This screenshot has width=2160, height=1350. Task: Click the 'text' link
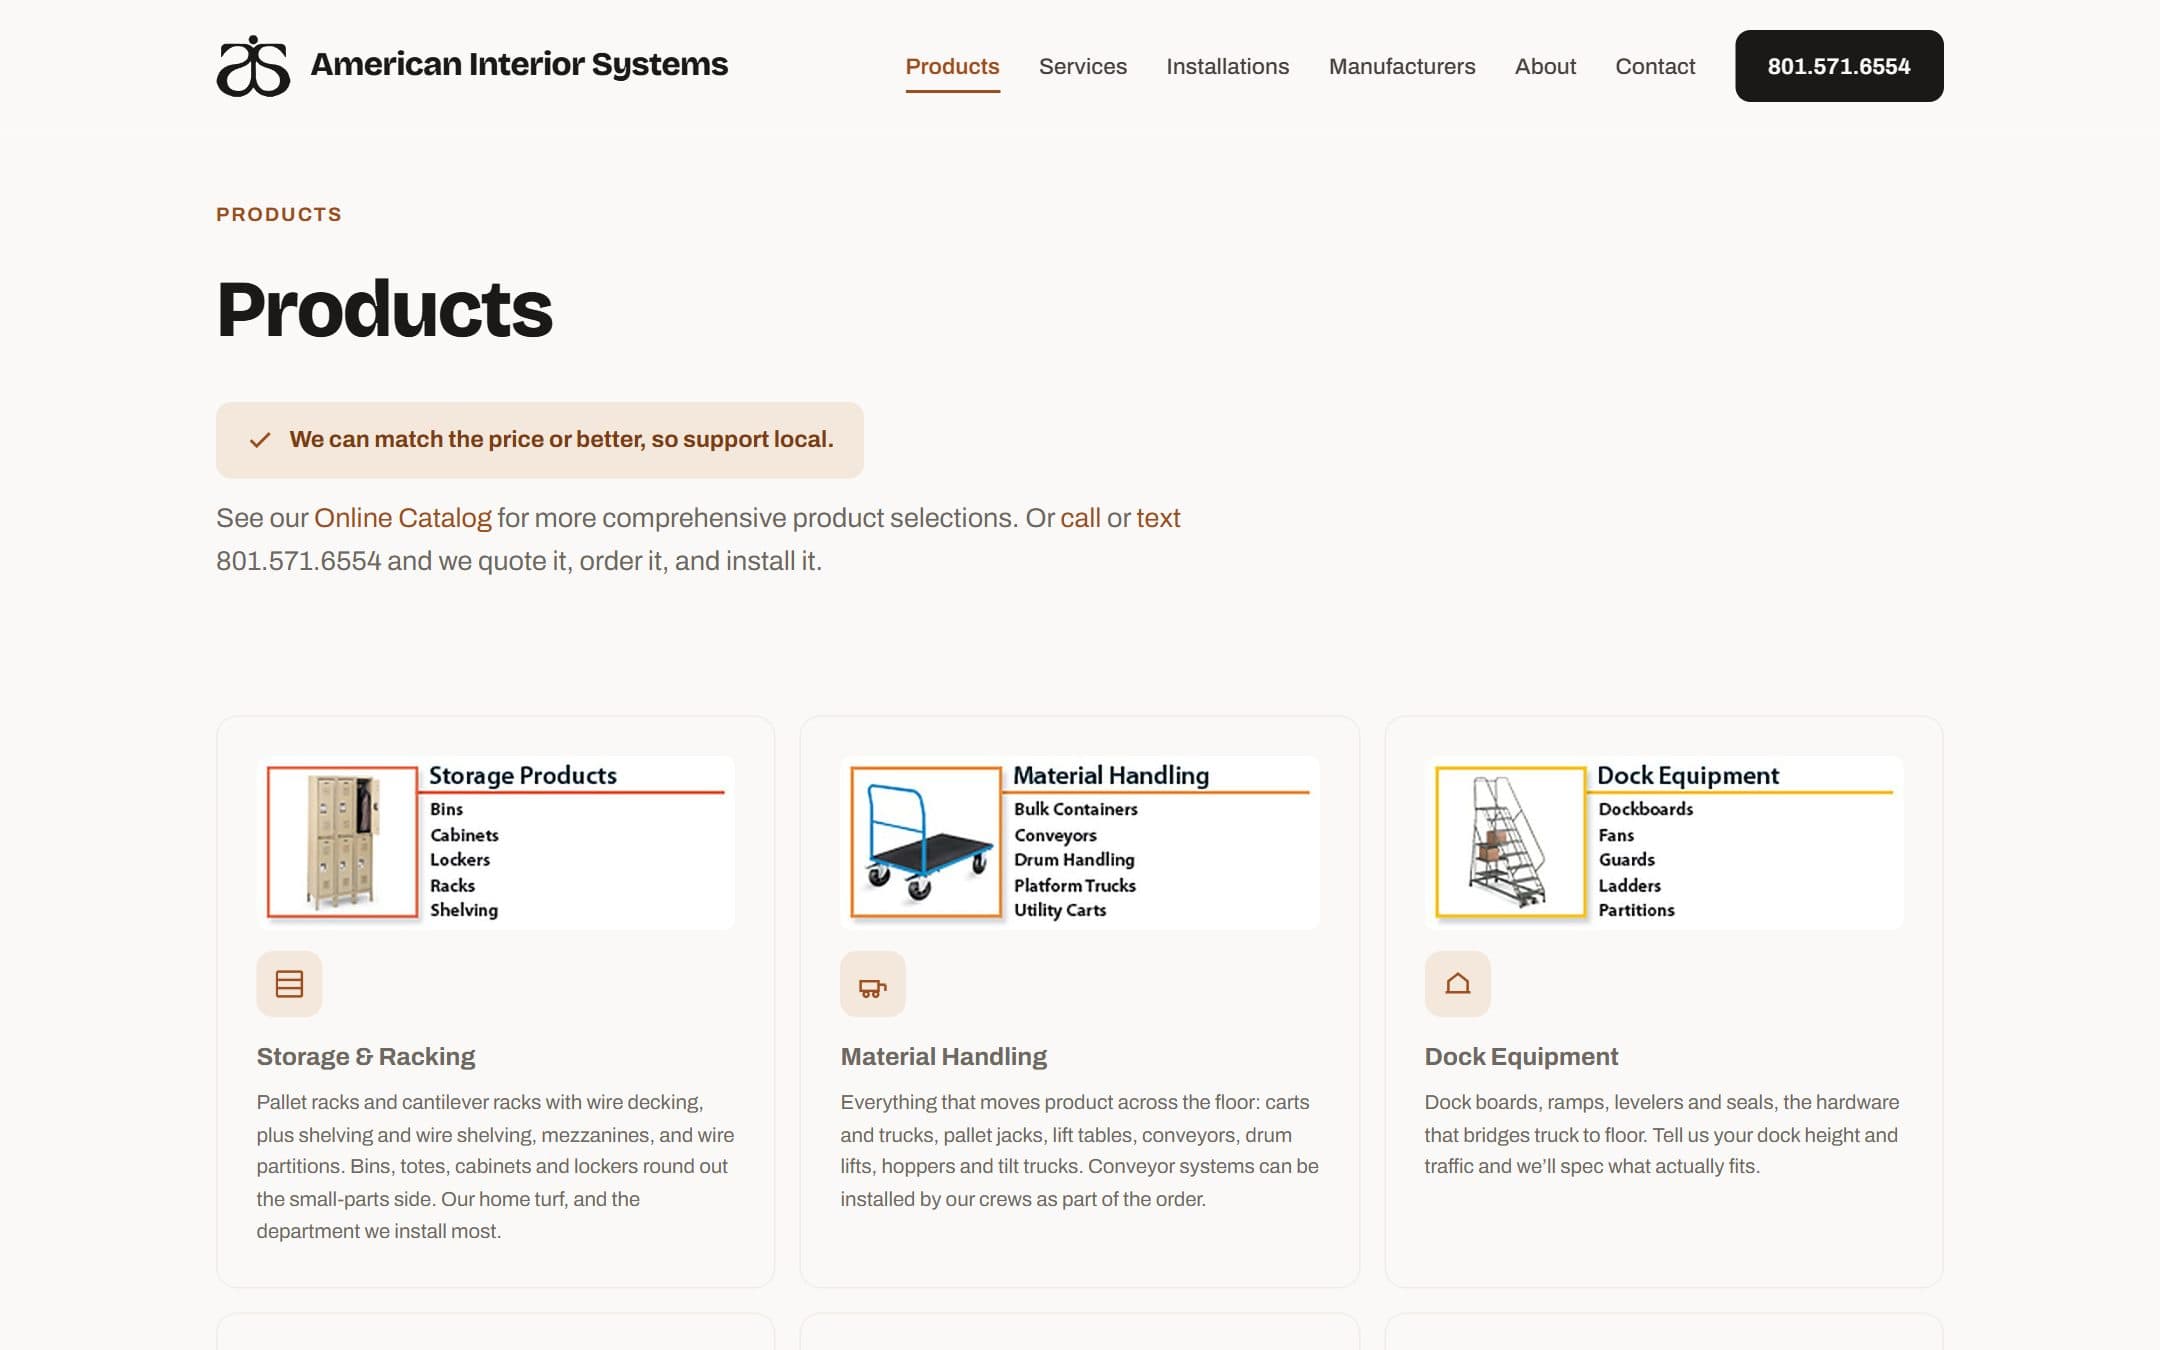coord(1158,518)
